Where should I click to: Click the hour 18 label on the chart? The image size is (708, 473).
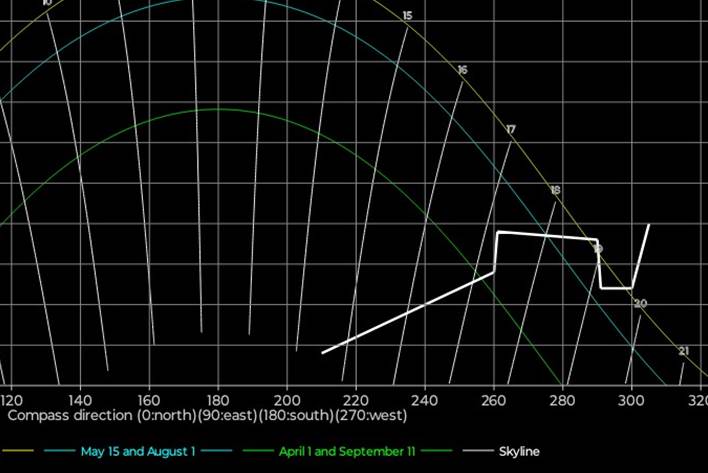point(555,190)
